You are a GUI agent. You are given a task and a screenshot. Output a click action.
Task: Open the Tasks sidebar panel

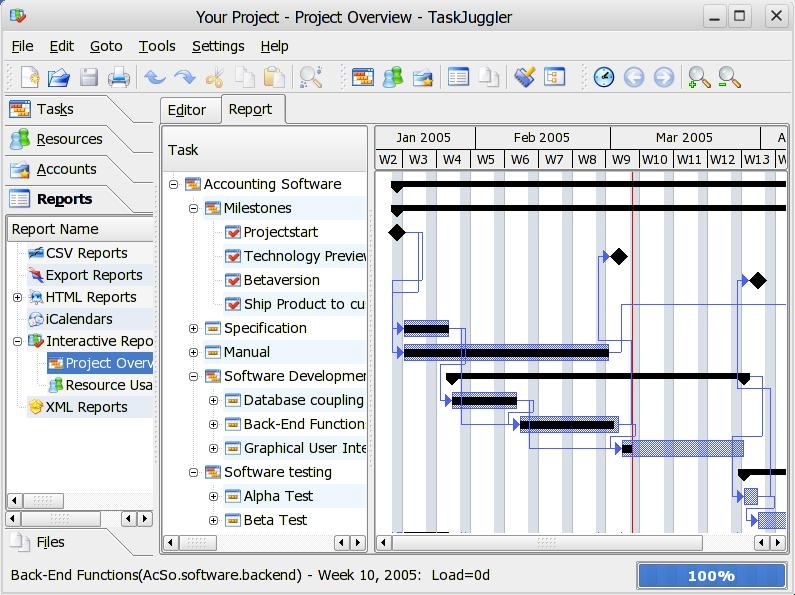click(55, 109)
